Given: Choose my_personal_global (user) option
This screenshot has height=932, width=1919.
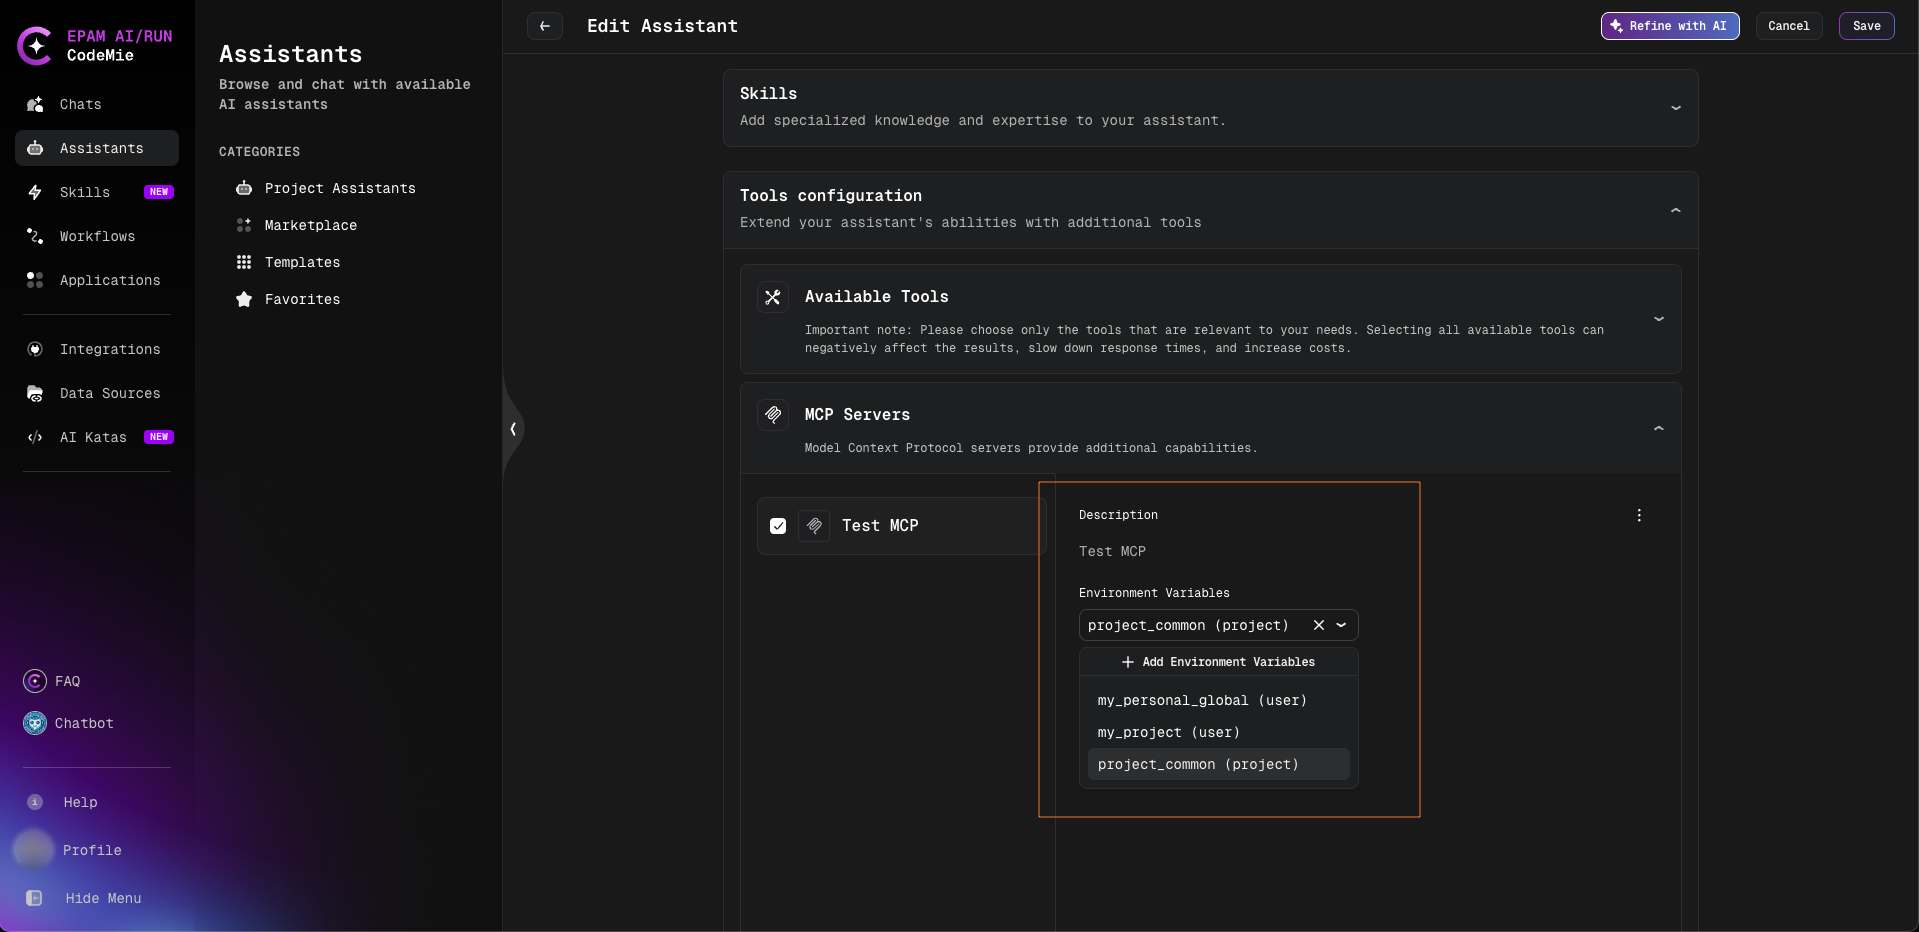Looking at the screenshot, I should (1218, 700).
